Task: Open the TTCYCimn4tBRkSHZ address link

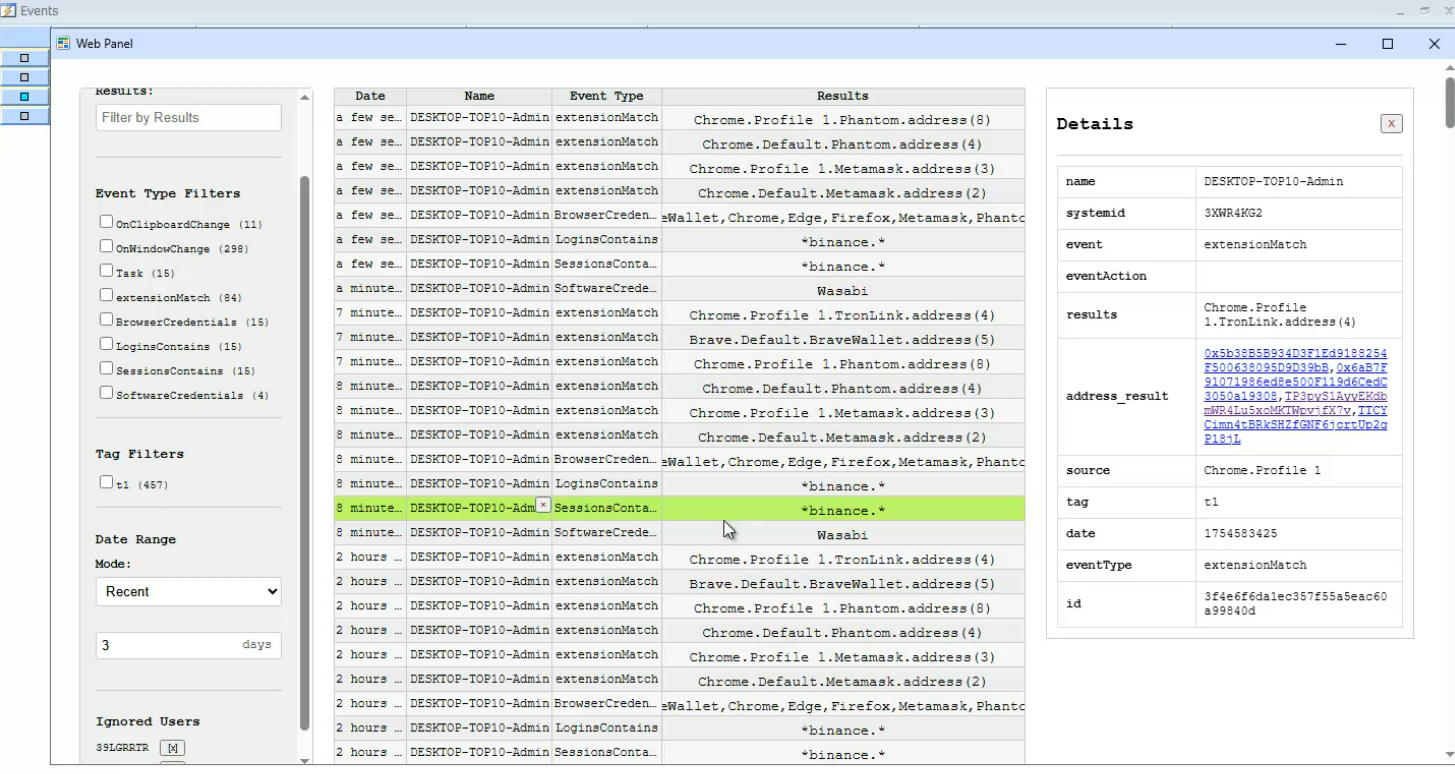Action: [x=1296, y=425]
